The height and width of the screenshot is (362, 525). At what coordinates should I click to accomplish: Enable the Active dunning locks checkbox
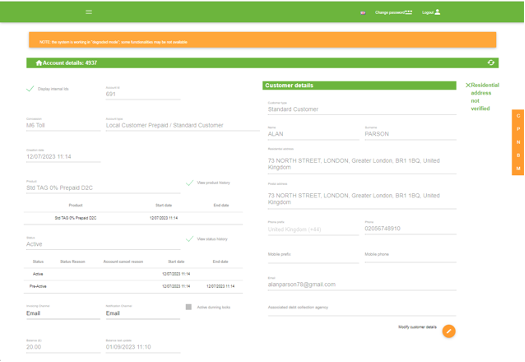(x=189, y=307)
